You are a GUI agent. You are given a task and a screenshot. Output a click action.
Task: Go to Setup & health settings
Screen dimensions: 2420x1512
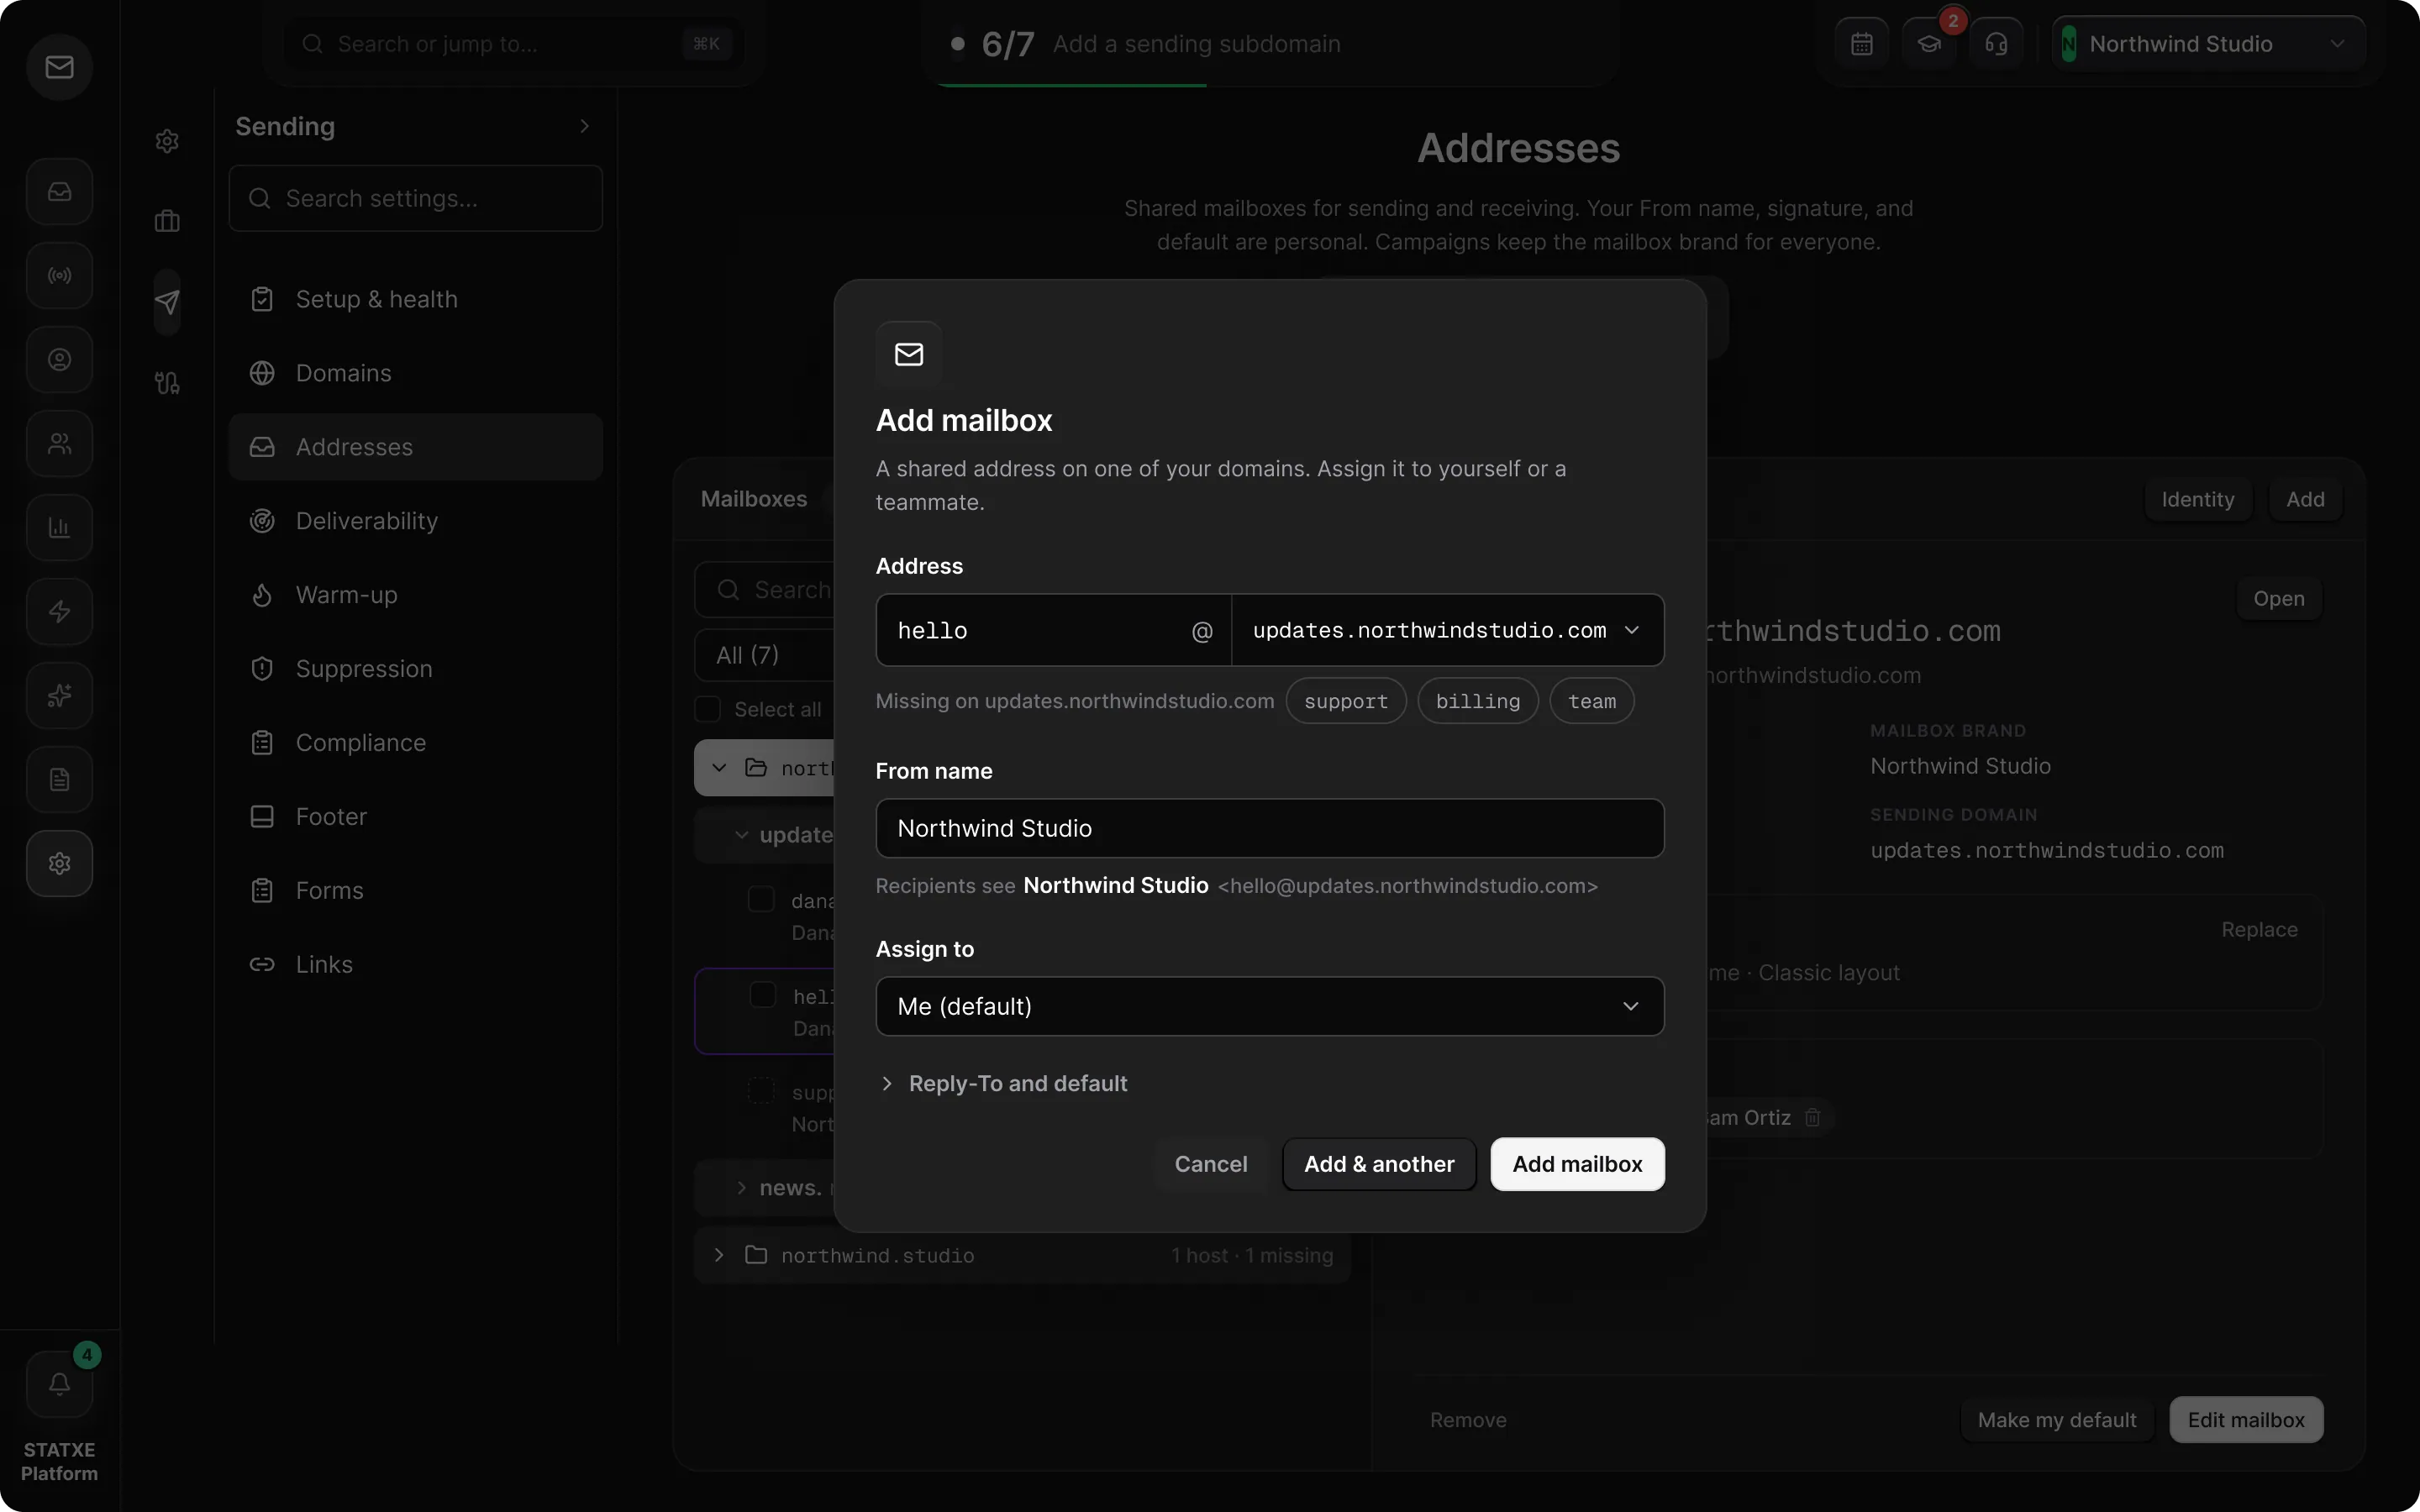[415, 299]
